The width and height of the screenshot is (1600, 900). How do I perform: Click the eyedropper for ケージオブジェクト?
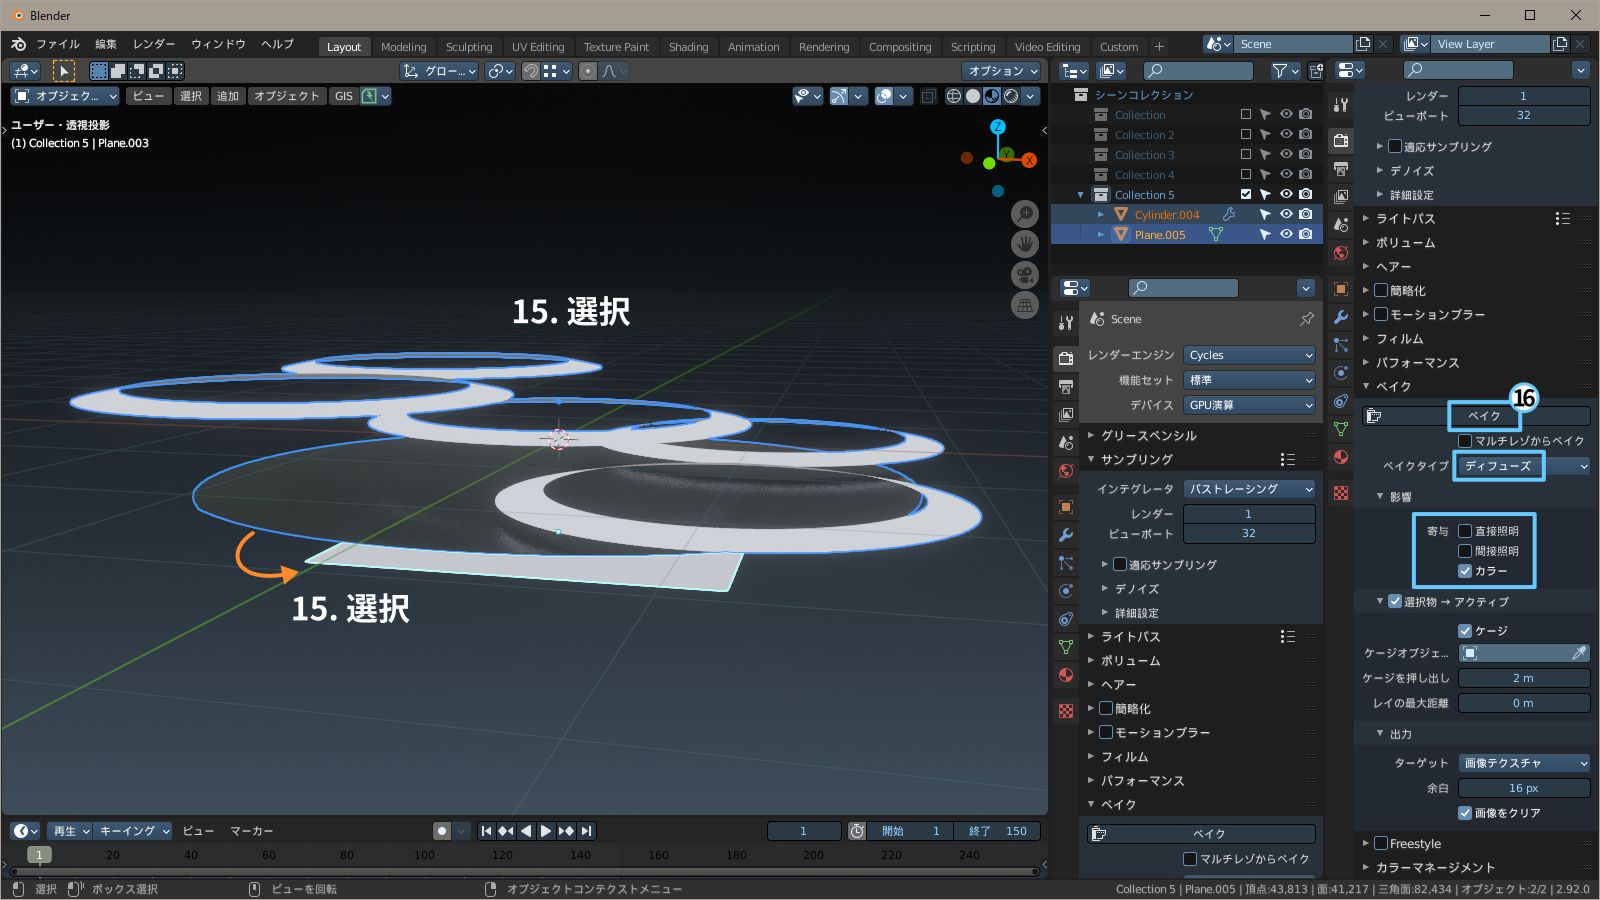[1579, 653]
